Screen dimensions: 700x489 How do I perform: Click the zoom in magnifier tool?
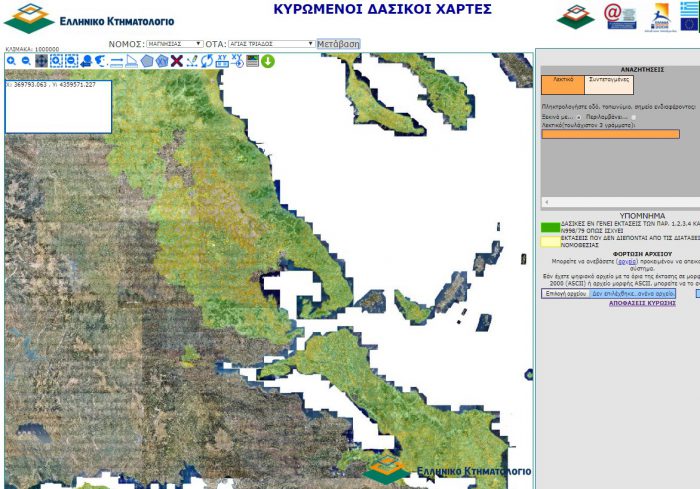pyautogui.click(x=11, y=61)
